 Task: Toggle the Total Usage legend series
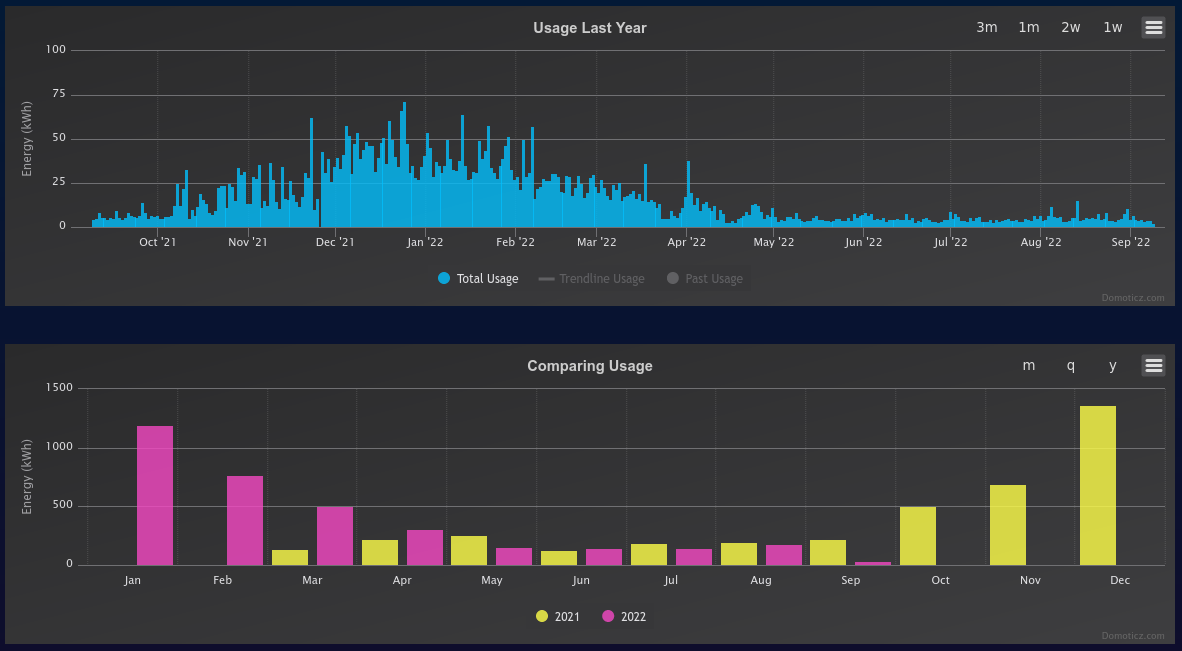(x=479, y=279)
